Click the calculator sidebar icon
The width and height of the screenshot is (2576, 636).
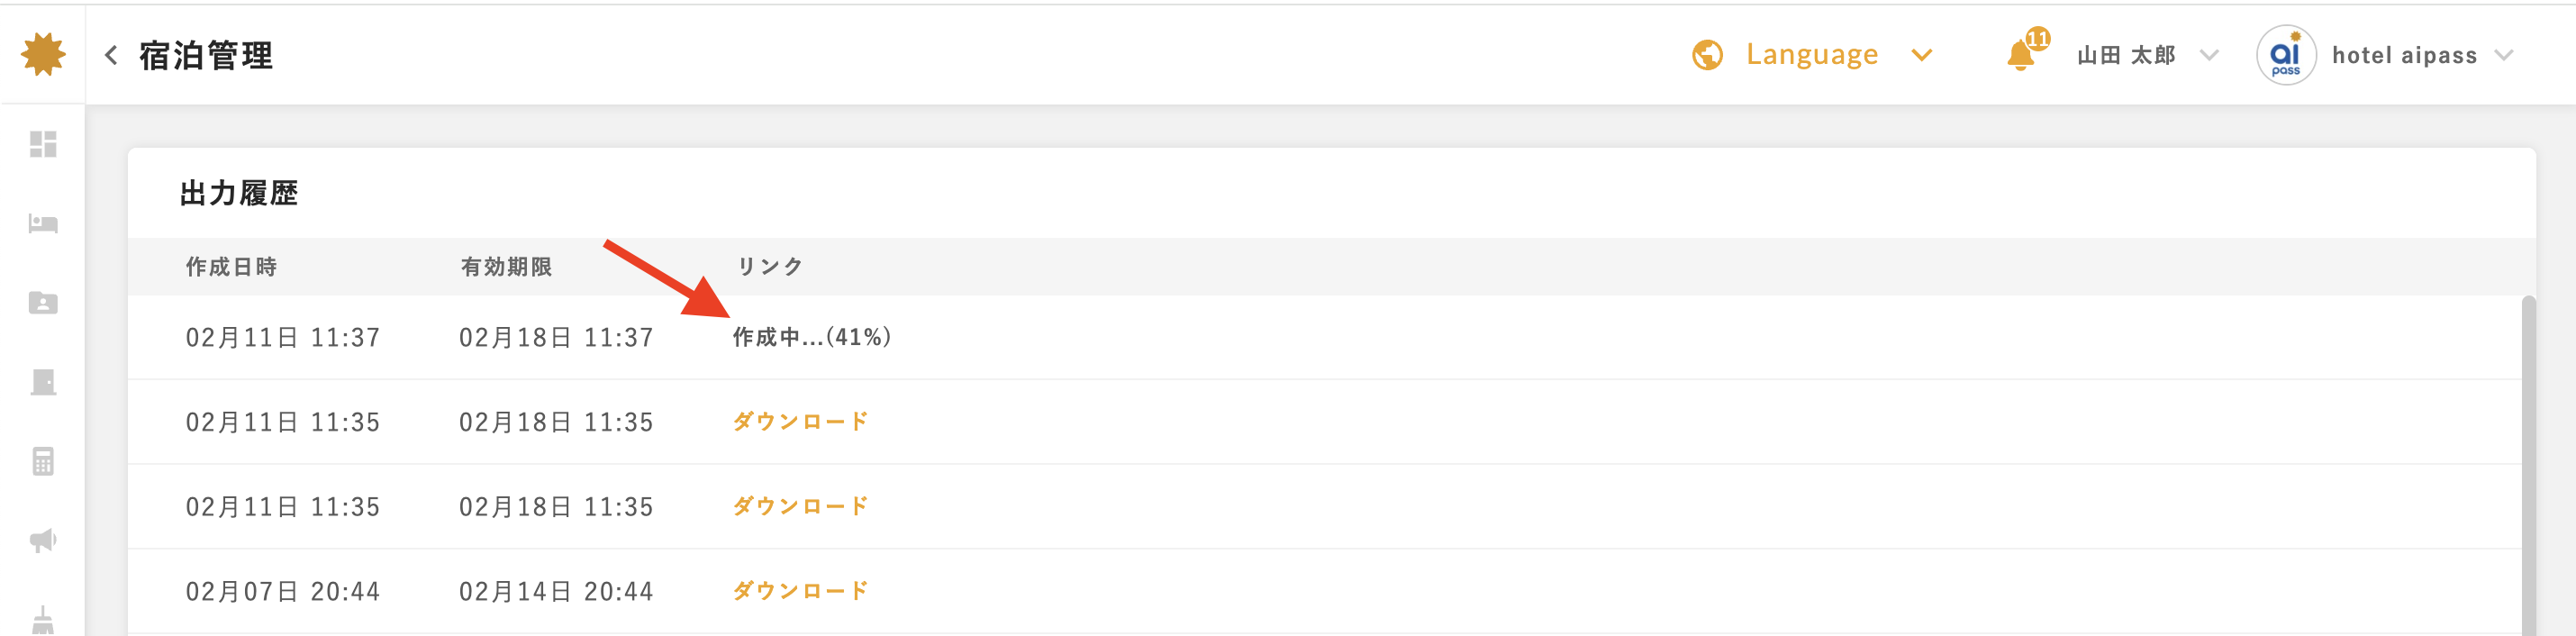coord(43,461)
